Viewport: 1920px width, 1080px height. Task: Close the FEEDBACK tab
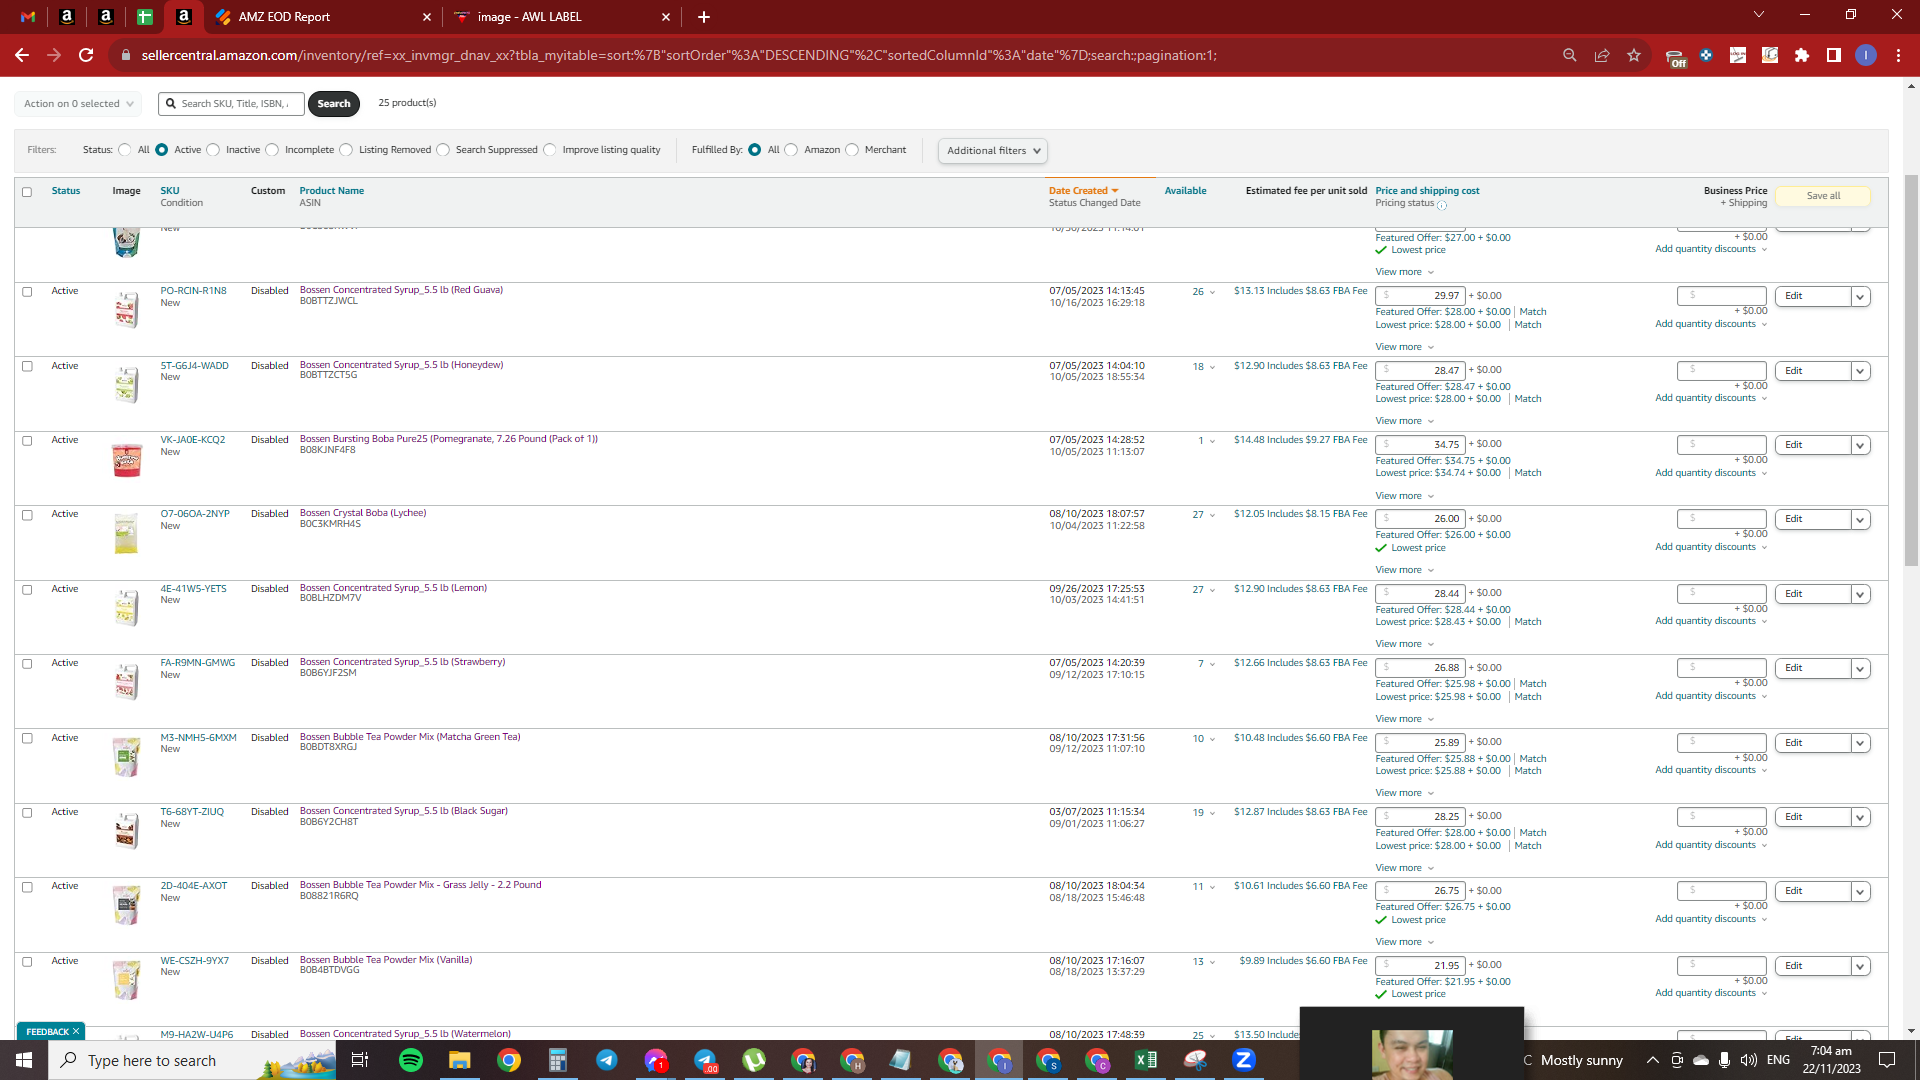coord(75,1032)
